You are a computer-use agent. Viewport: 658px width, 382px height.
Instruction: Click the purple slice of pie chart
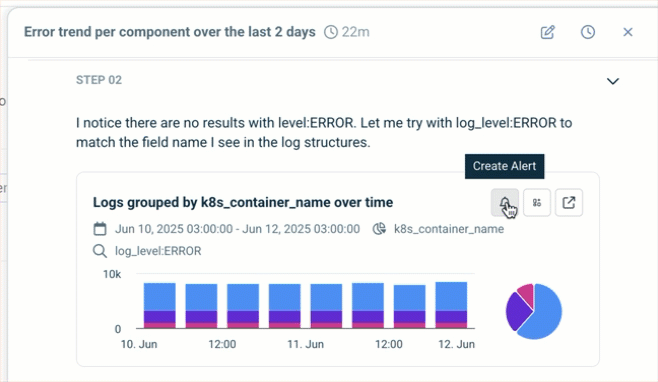[517, 311]
